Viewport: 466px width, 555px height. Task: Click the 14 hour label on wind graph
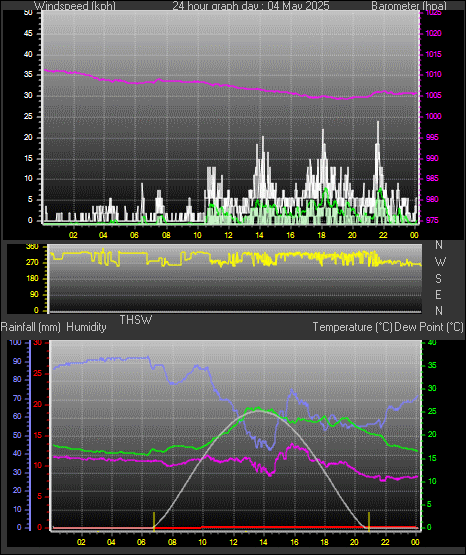259,235
